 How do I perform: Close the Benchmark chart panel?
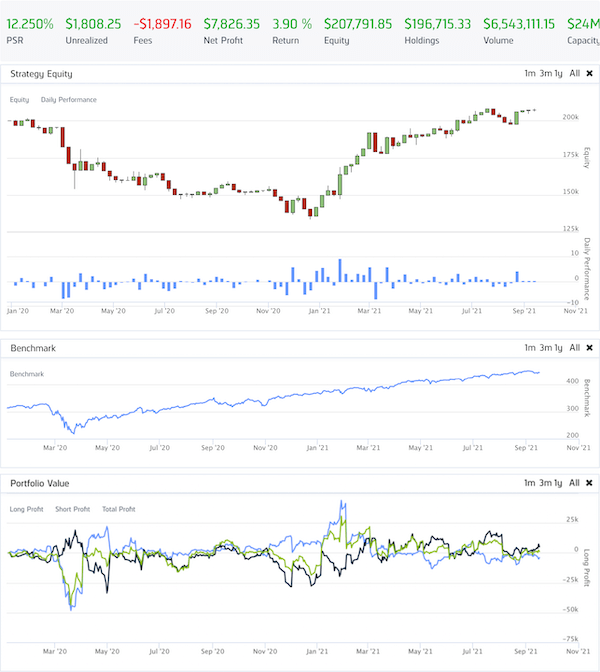pos(589,348)
